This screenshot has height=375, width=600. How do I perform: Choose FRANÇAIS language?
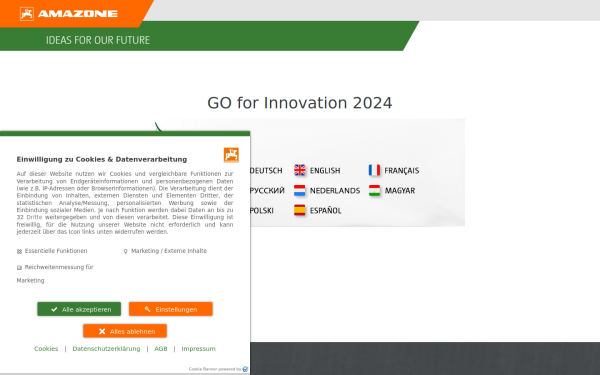pos(401,171)
